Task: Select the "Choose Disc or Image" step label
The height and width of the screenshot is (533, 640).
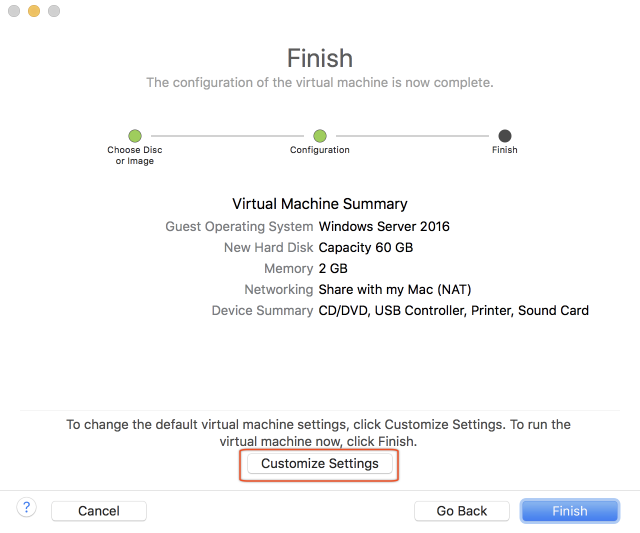Action: click(135, 155)
